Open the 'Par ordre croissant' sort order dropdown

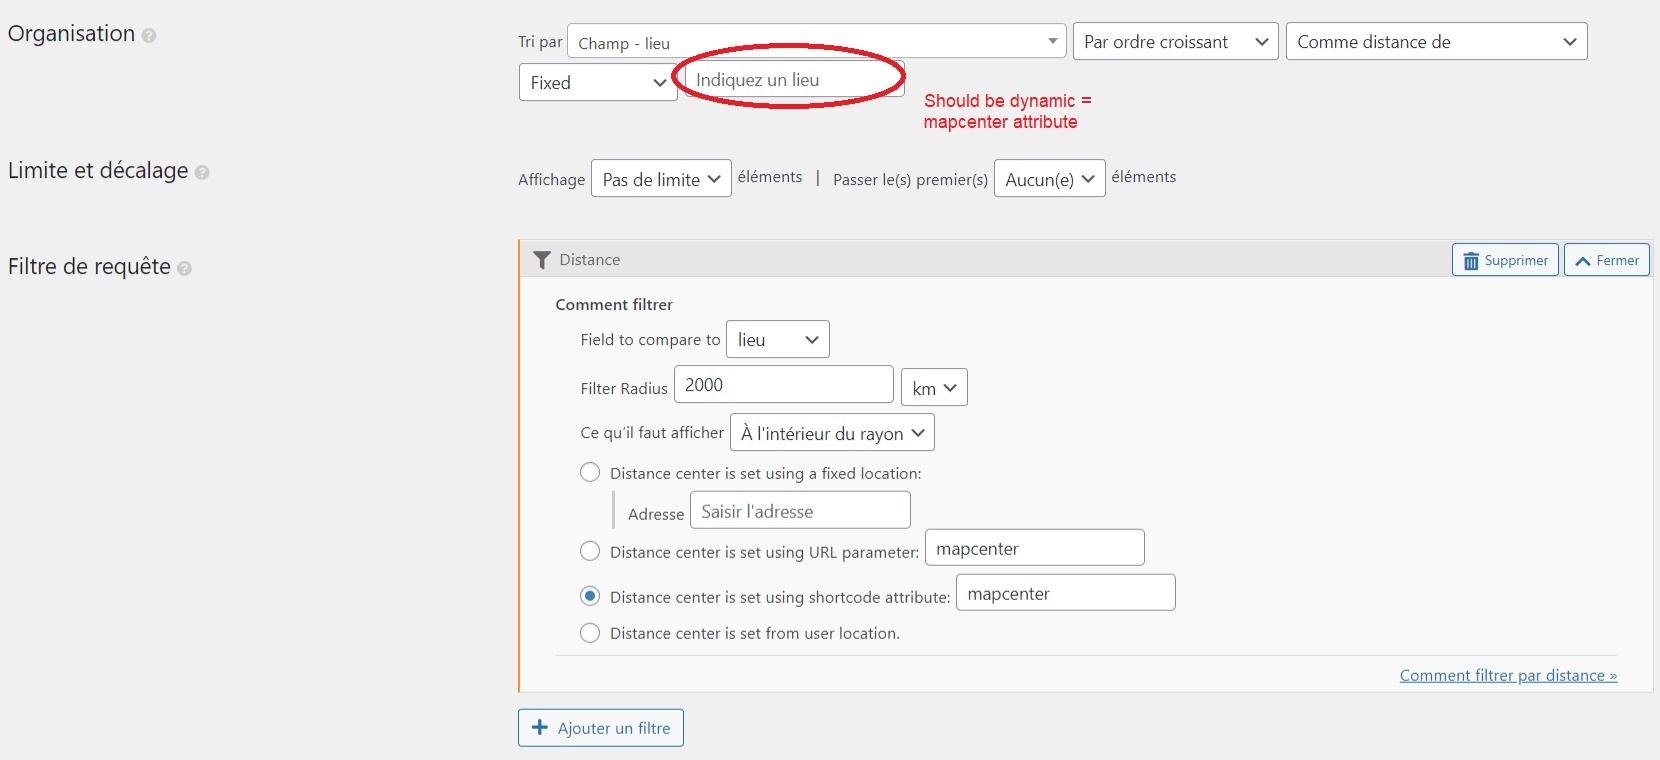tap(1175, 42)
